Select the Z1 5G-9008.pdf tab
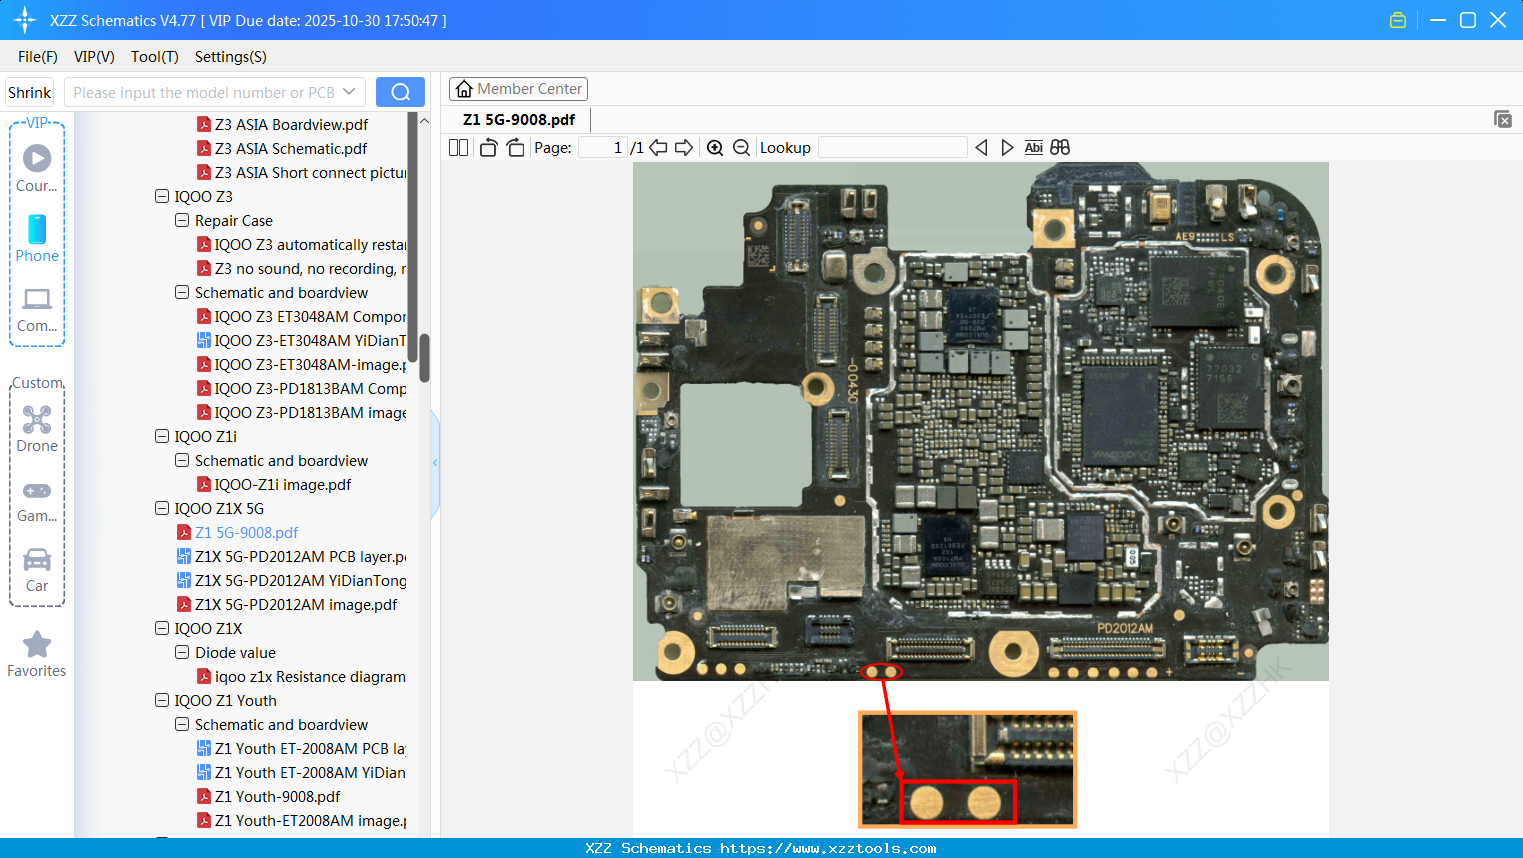 tap(519, 120)
